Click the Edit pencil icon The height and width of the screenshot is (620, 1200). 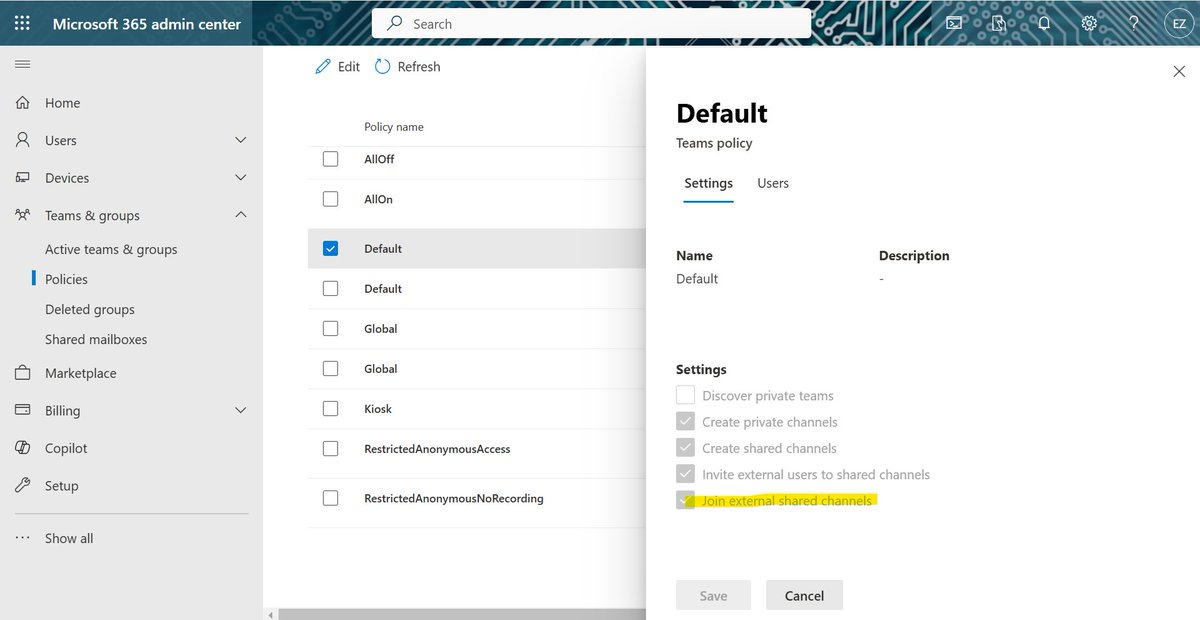click(322, 66)
